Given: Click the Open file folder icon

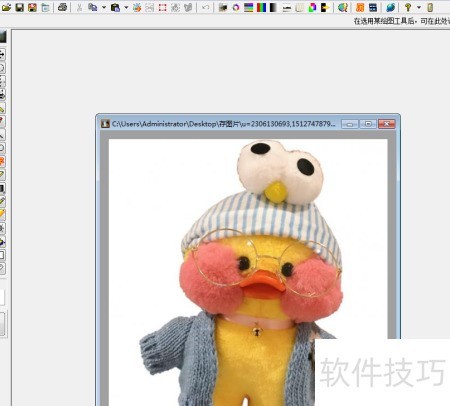Looking at the screenshot, I should click(6, 7).
